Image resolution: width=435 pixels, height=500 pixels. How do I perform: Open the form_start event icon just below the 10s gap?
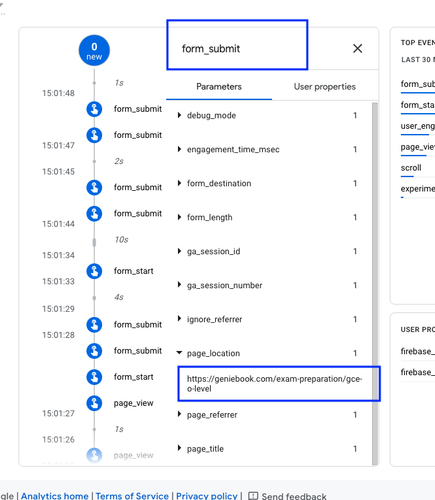pos(94,271)
